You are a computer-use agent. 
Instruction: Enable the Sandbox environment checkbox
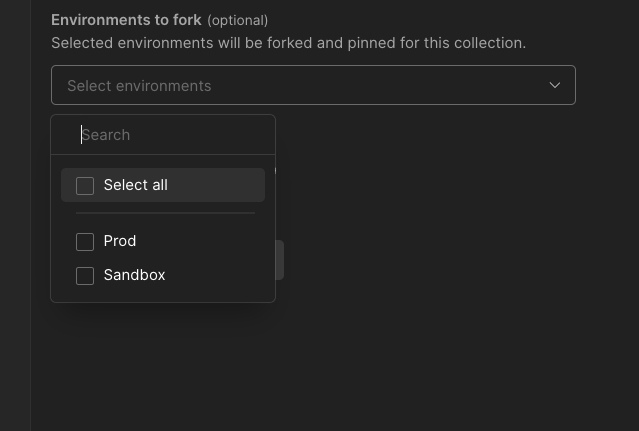point(85,275)
